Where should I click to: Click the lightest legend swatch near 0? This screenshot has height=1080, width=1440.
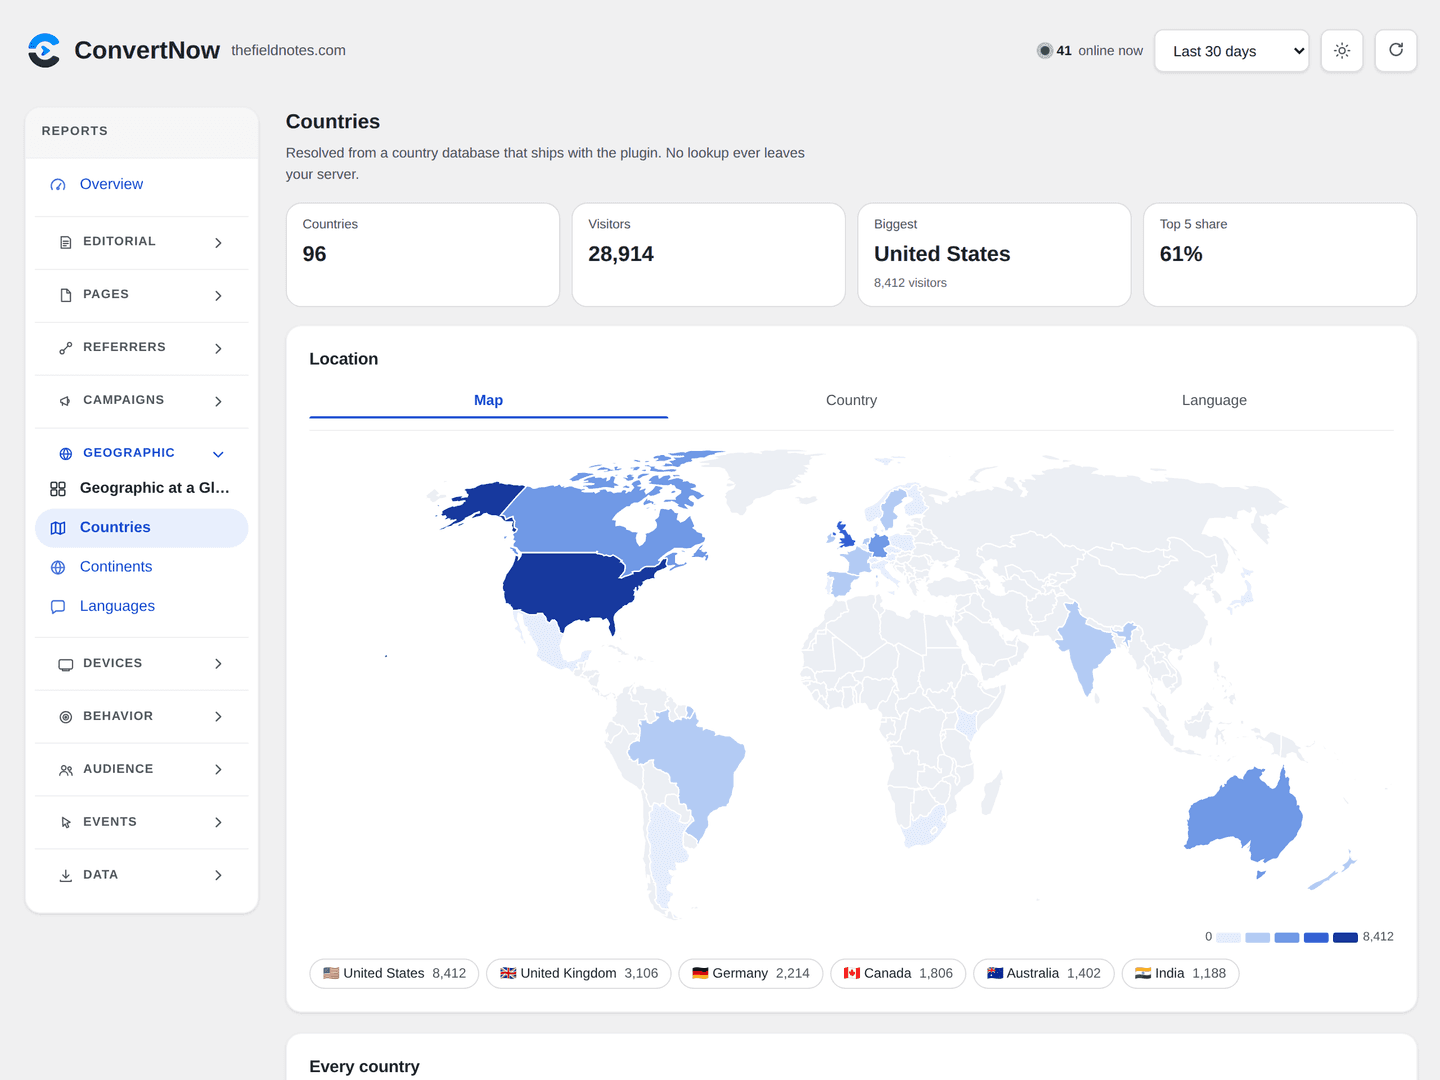(1228, 937)
